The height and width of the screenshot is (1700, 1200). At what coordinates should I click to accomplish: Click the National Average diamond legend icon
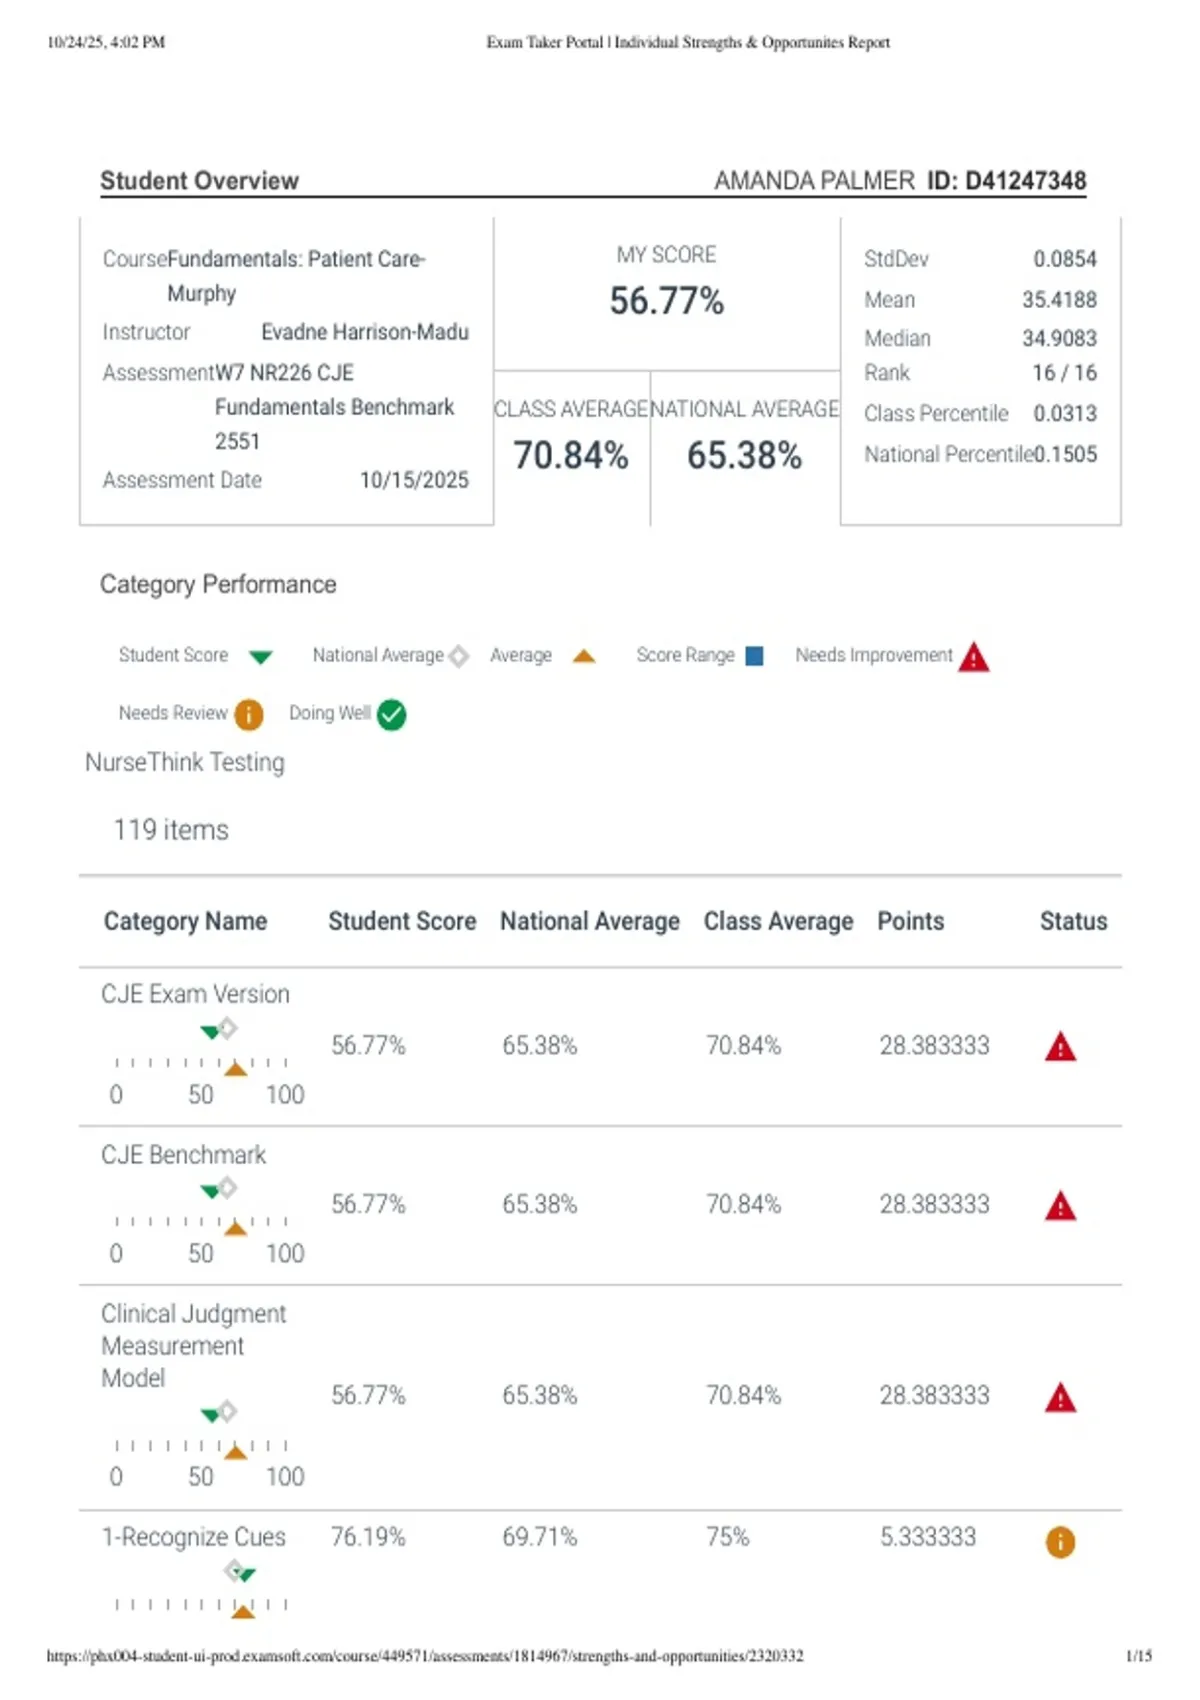458,657
